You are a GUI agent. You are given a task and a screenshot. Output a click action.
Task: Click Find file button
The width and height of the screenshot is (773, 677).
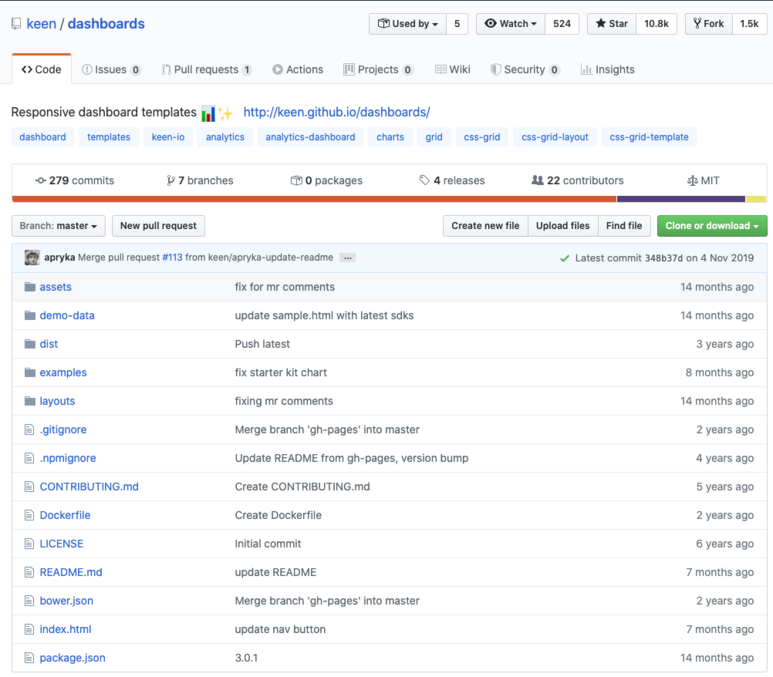[x=624, y=226]
